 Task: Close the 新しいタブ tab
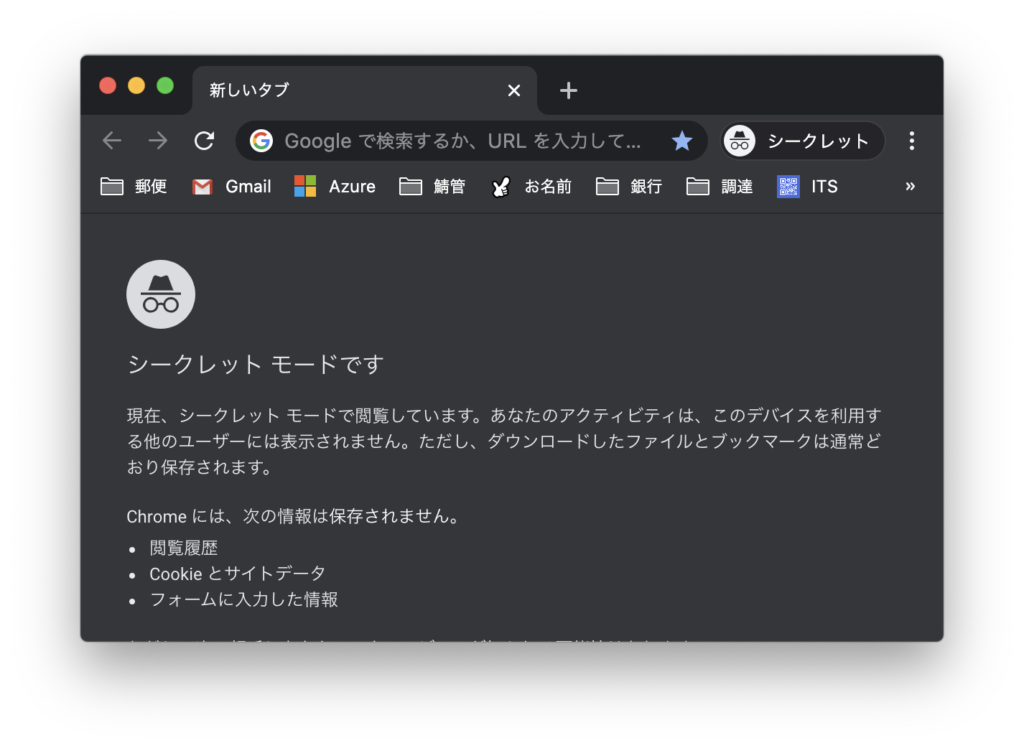tap(514, 90)
